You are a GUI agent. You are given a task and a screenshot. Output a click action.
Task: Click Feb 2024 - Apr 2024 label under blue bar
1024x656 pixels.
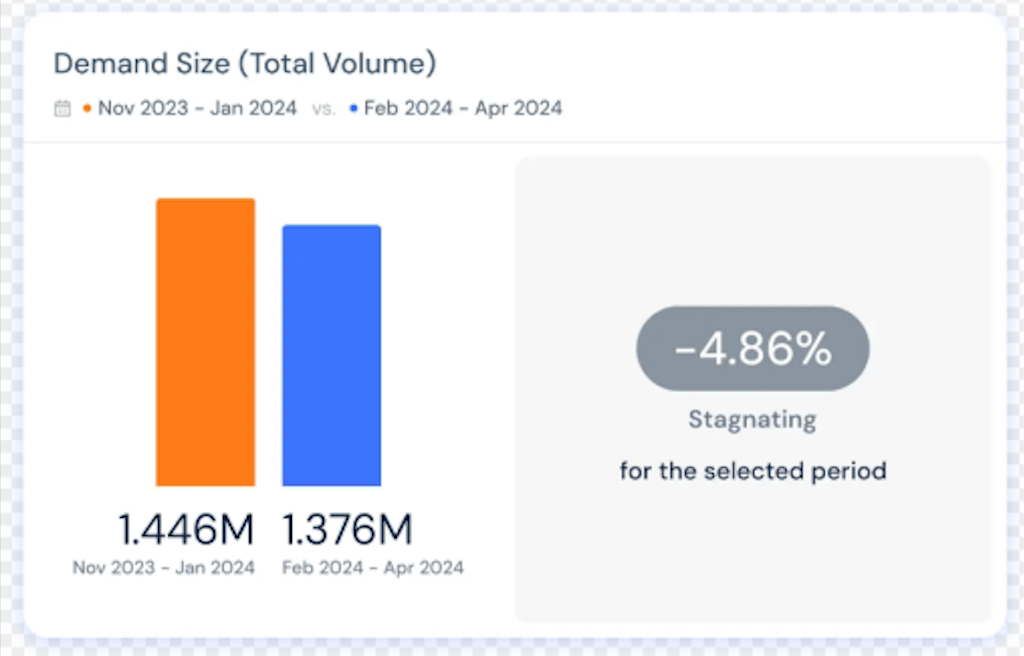click(x=373, y=568)
